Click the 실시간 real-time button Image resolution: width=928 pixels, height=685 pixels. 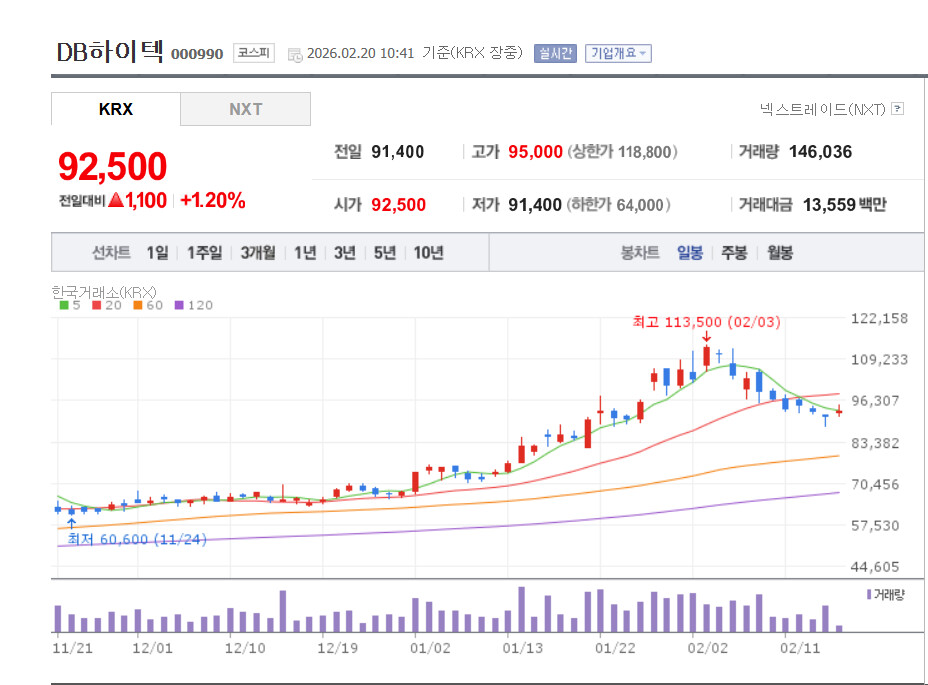tap(555, 53)
